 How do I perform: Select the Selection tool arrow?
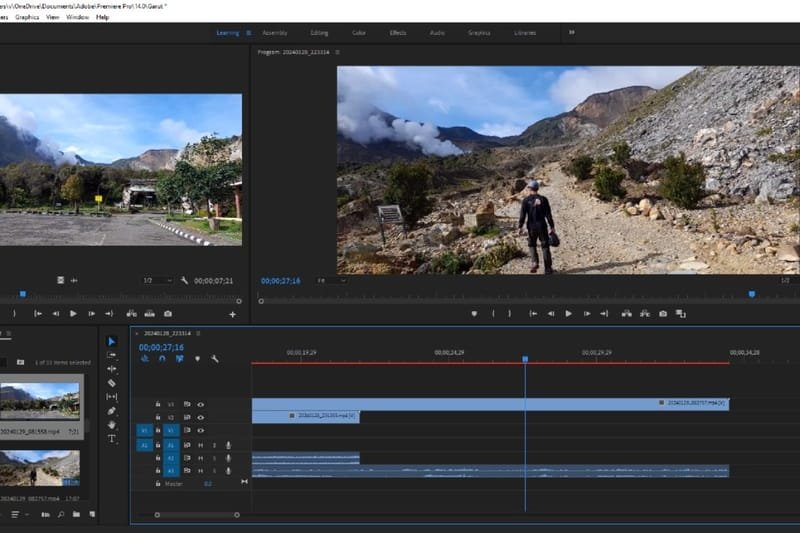112,341
